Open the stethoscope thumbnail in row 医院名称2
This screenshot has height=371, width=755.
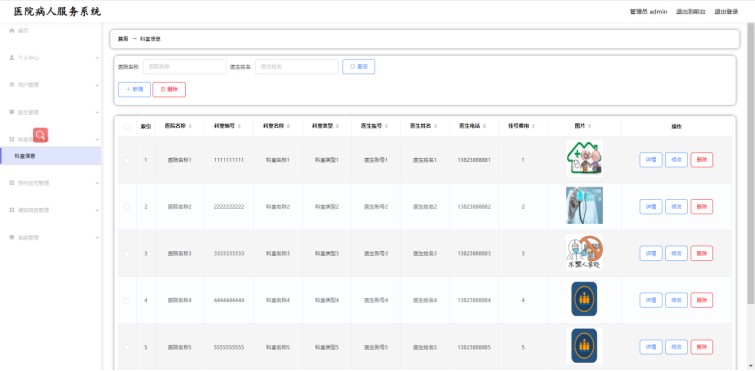(x=584, y=205)
